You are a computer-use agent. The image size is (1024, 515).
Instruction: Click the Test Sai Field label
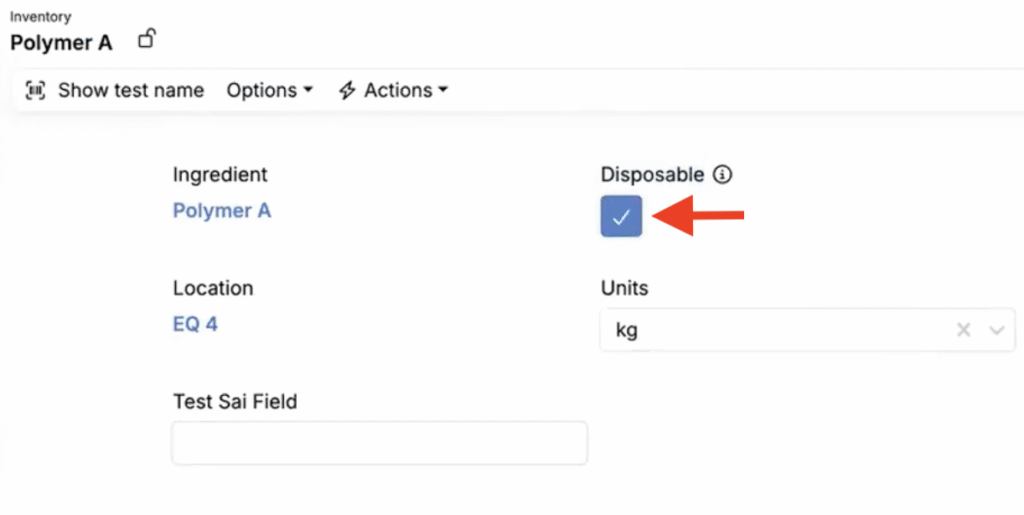click(x=235, y=401)
